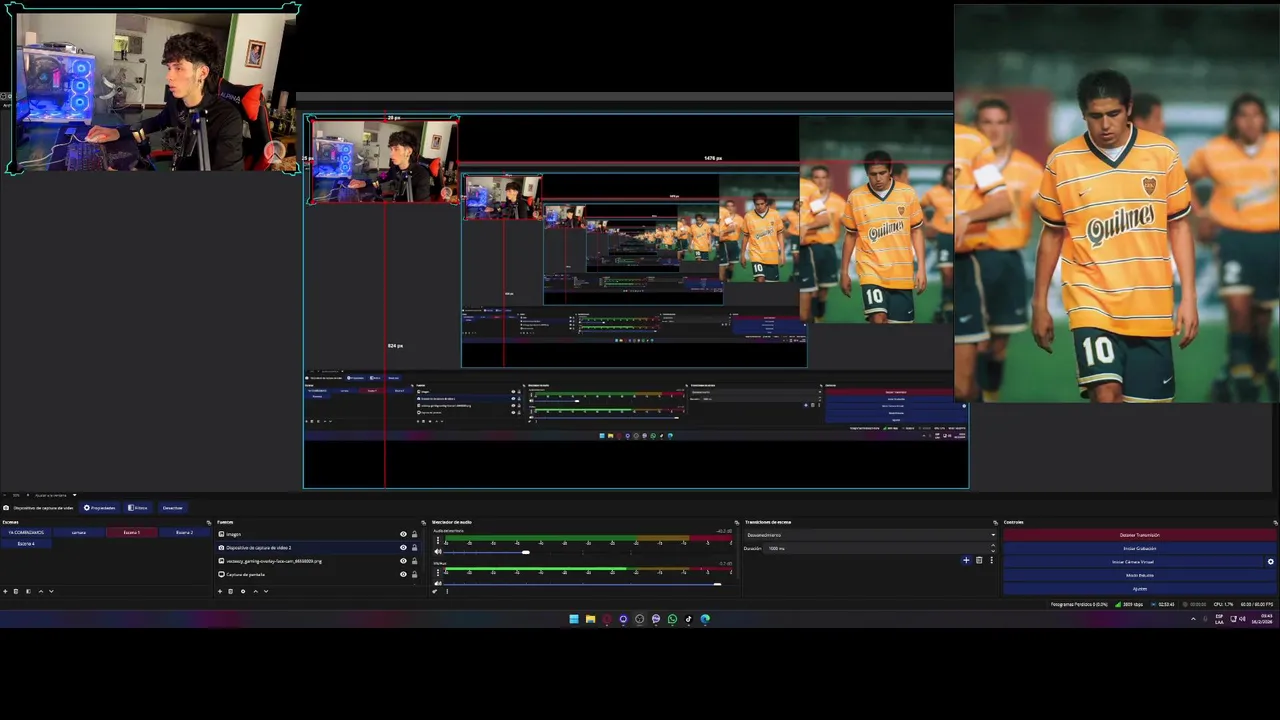
Task: Pop out the Escenas dock
Action: click(209, 522)
